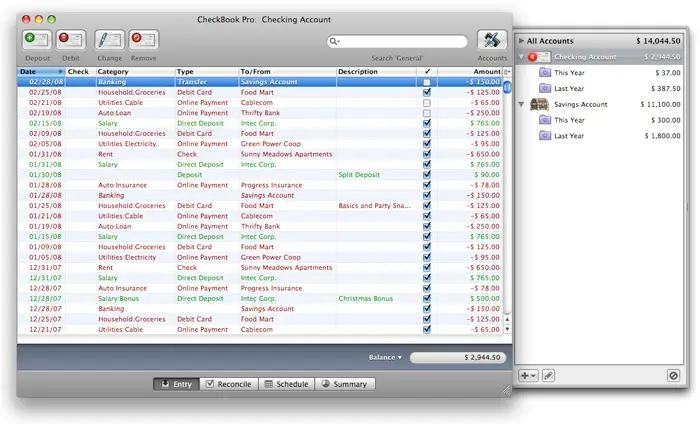Image resolution: width=700 pixels, height=424 pixels.
Task: Click the scrollbar down arrow
Action: tap(507, 329)
